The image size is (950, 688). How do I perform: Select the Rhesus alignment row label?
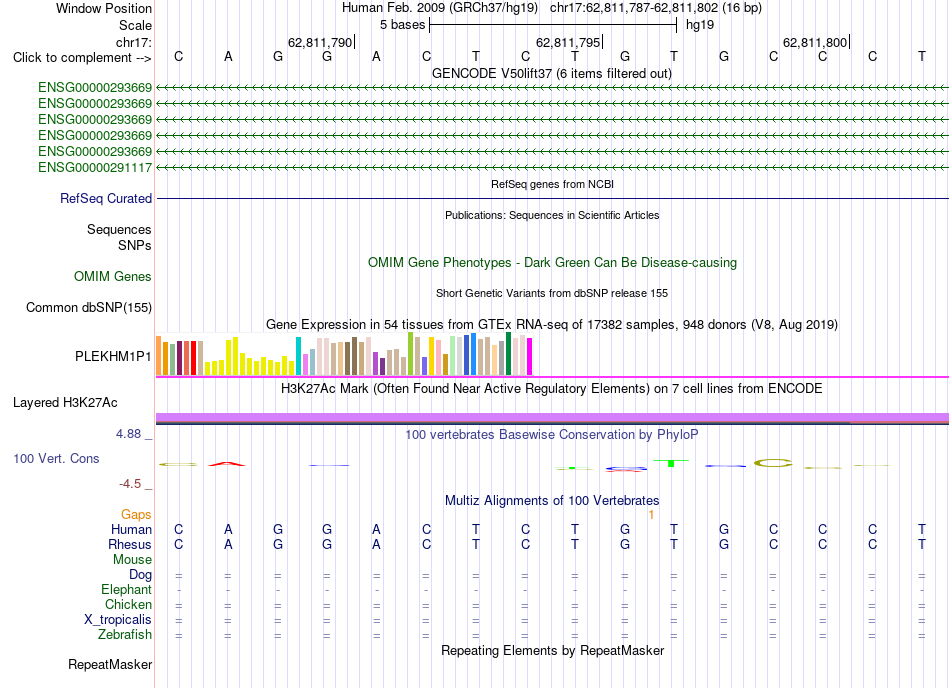point(130,544)
